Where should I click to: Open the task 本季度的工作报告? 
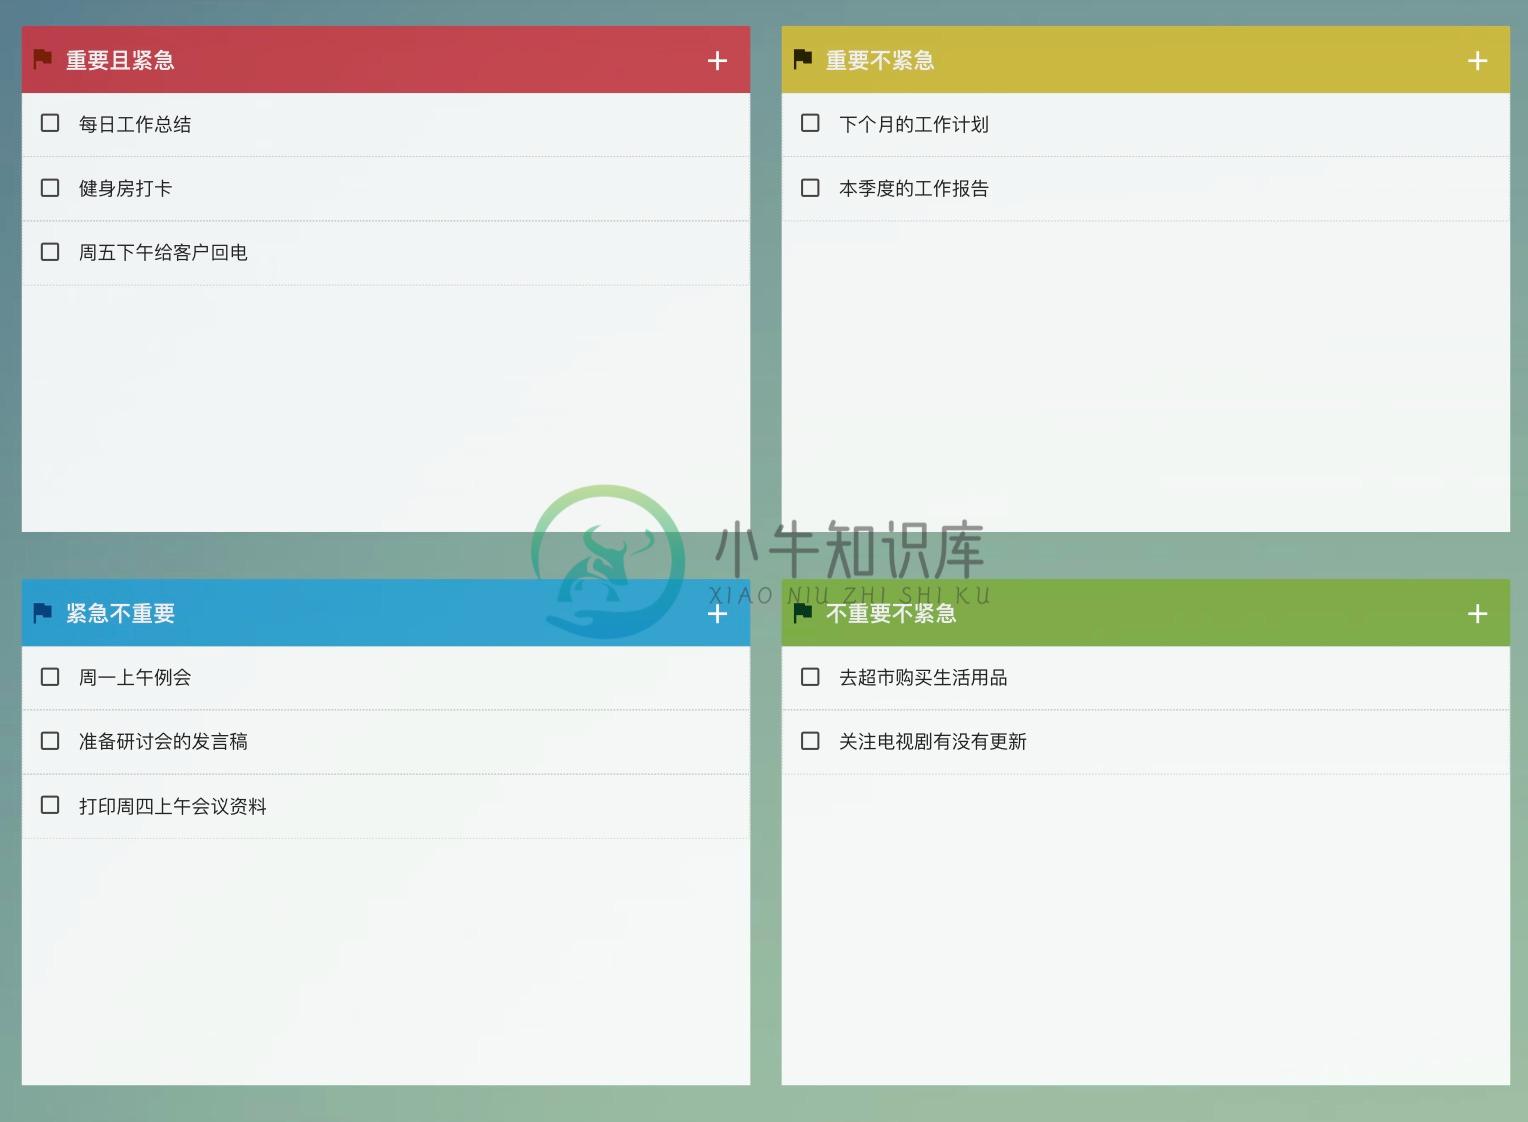[x=914, y=188]
